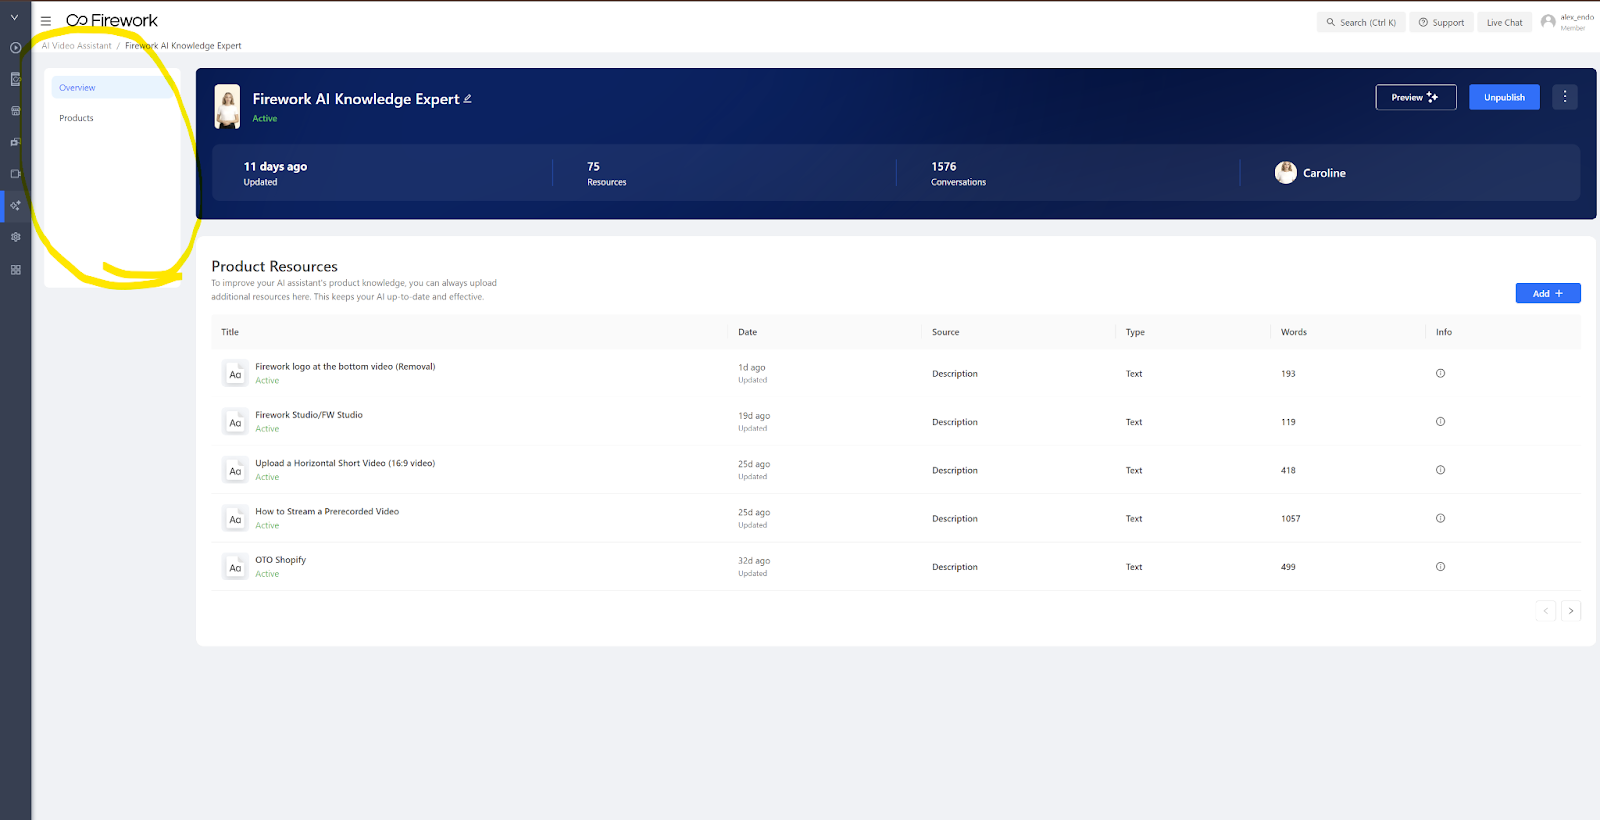The image size is (1600, 820).
Task: Open the AI sparkles sidebar icon
Action: (x=15, y=206)
